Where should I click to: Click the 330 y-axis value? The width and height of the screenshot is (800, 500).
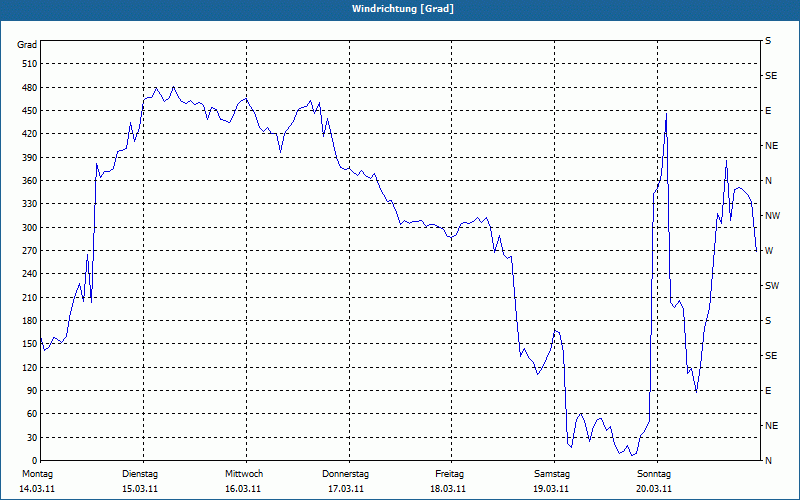tap(30, 204)
